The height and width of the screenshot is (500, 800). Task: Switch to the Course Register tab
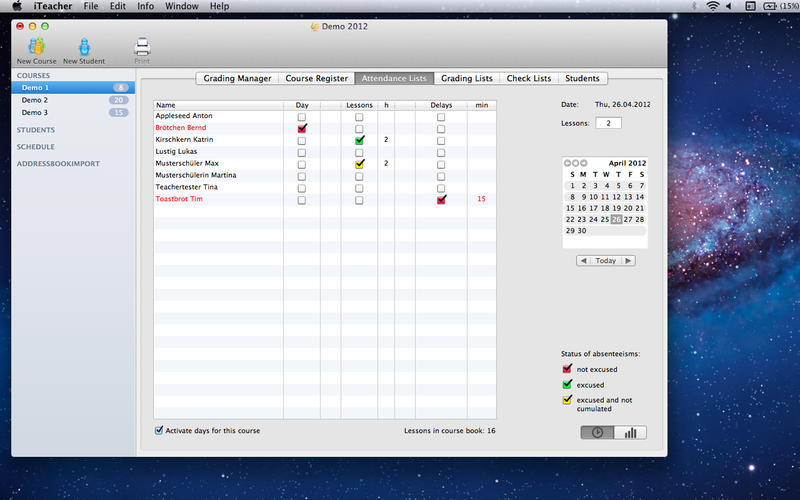point(316,78)
